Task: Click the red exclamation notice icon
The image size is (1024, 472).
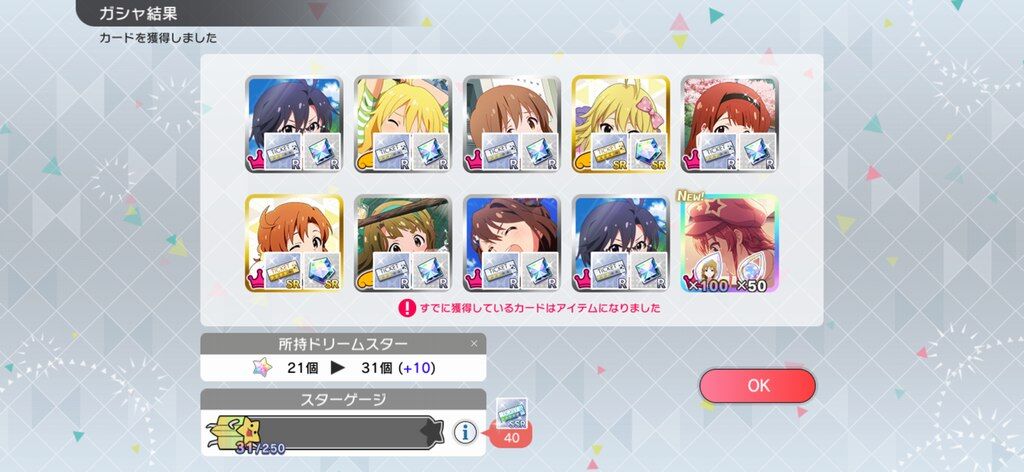Action: (x=407, y=308)
